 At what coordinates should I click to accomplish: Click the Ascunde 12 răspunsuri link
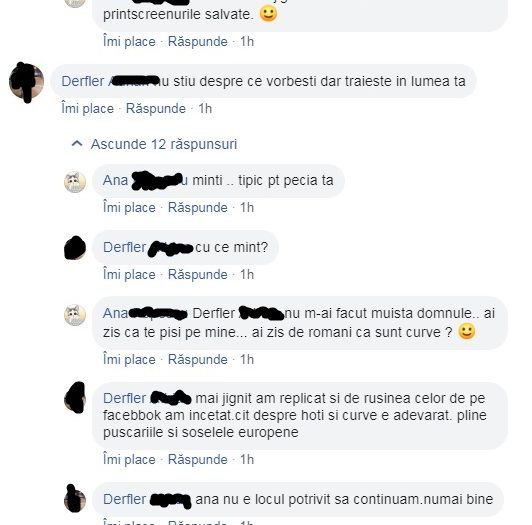click(164, 144)
